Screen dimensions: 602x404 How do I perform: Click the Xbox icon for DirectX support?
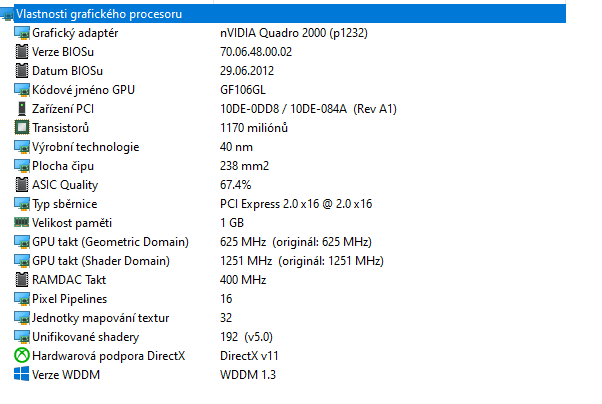(21, 356)
